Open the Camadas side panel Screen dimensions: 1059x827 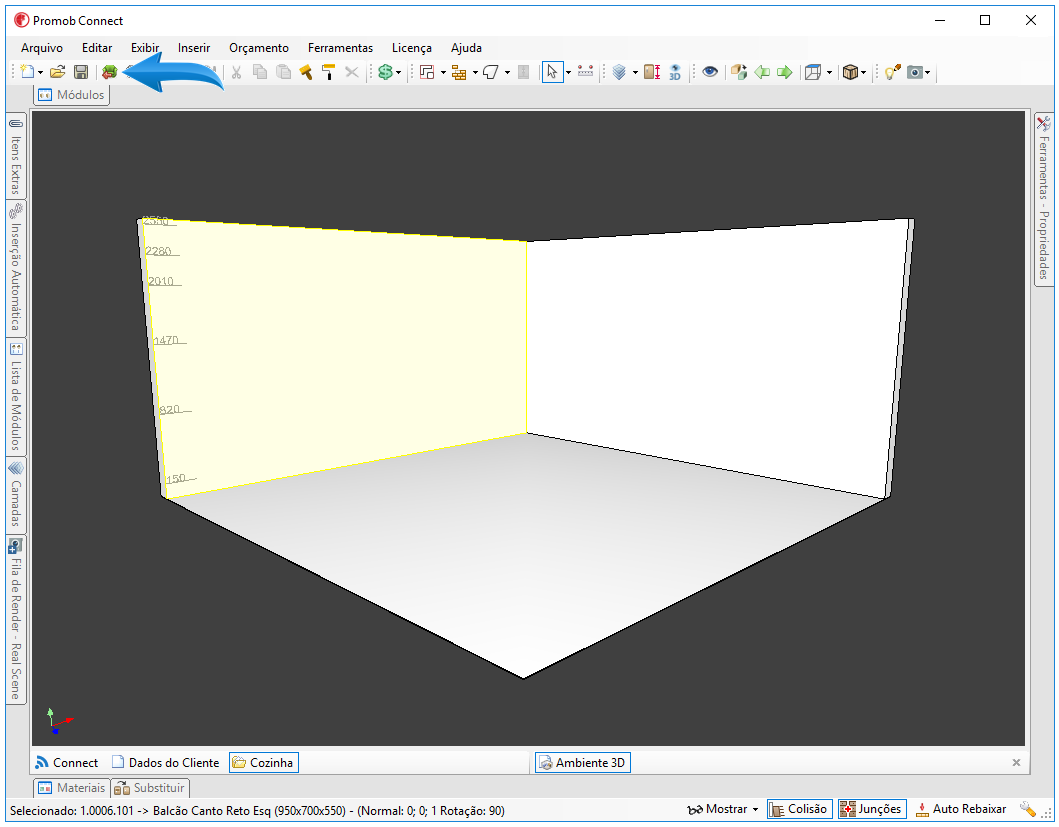(16, 495)
